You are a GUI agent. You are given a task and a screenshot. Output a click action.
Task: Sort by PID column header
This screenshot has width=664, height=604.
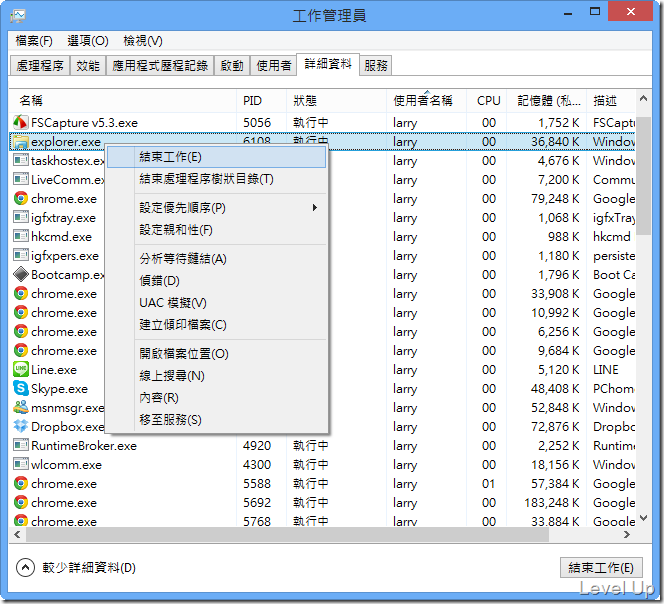tap(261, 101)
